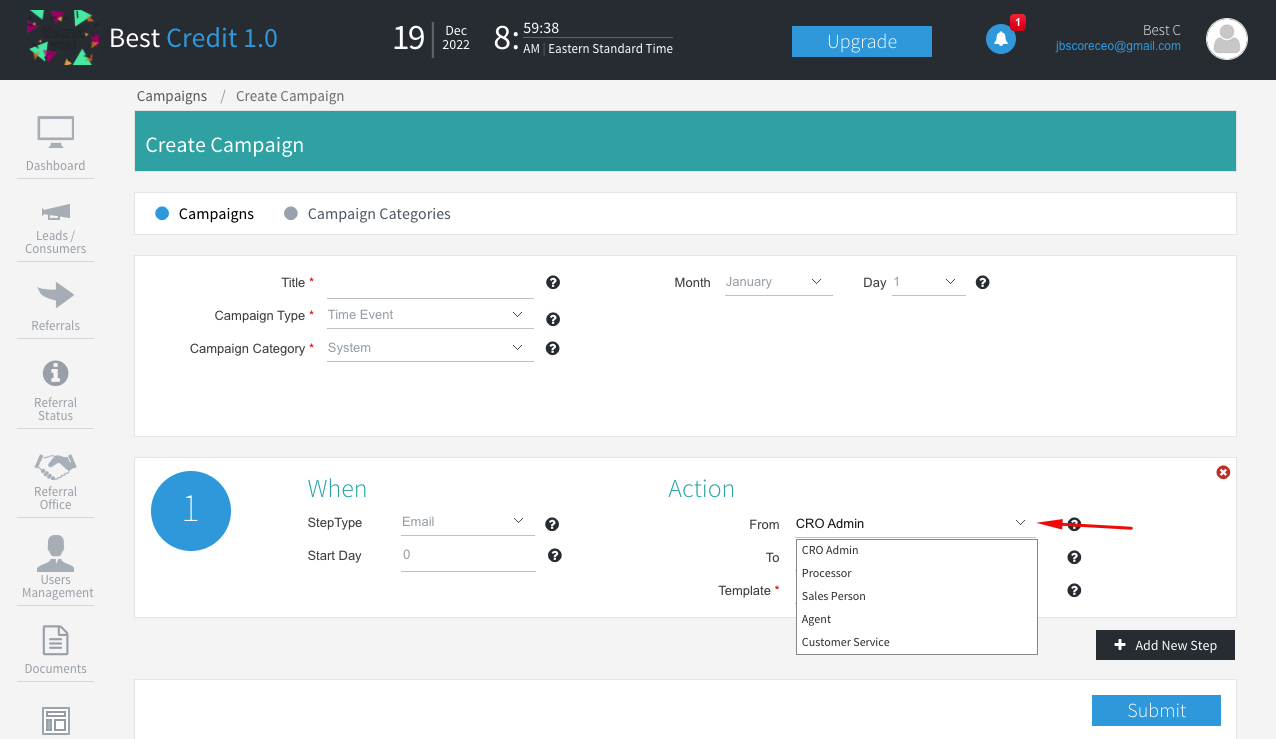Viewport: 1276px width, 739px height.
Task: Show help for Campaign Type
Action: [x=553, y=320]
